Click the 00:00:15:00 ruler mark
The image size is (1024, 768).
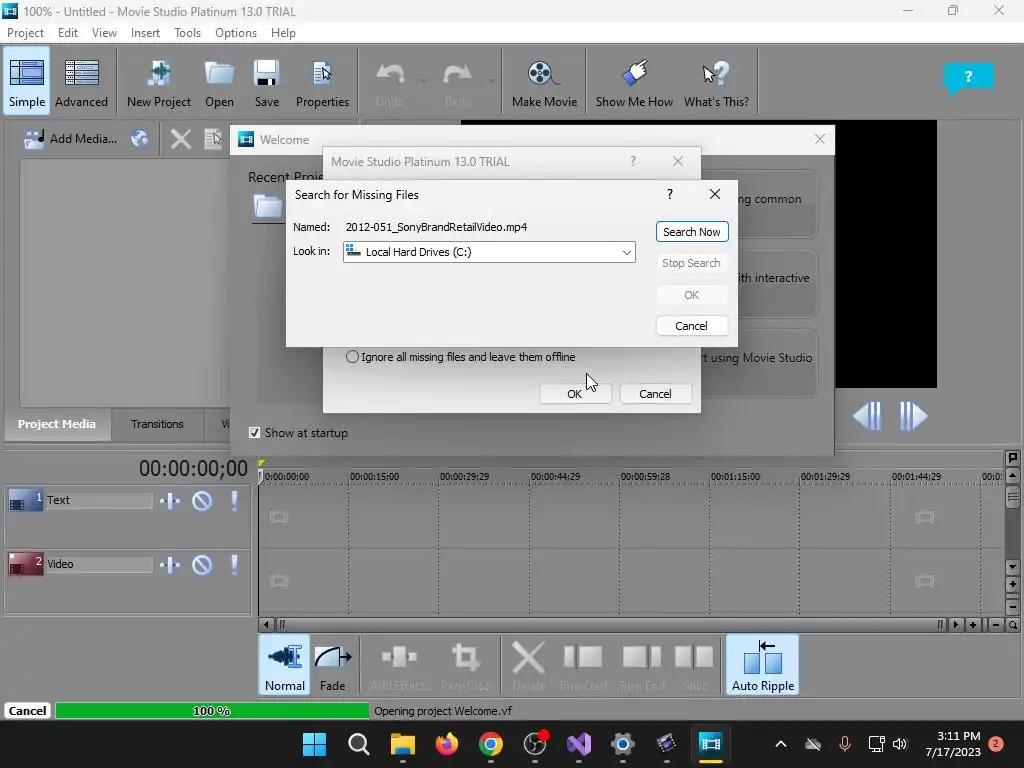[x=374, y=477]
